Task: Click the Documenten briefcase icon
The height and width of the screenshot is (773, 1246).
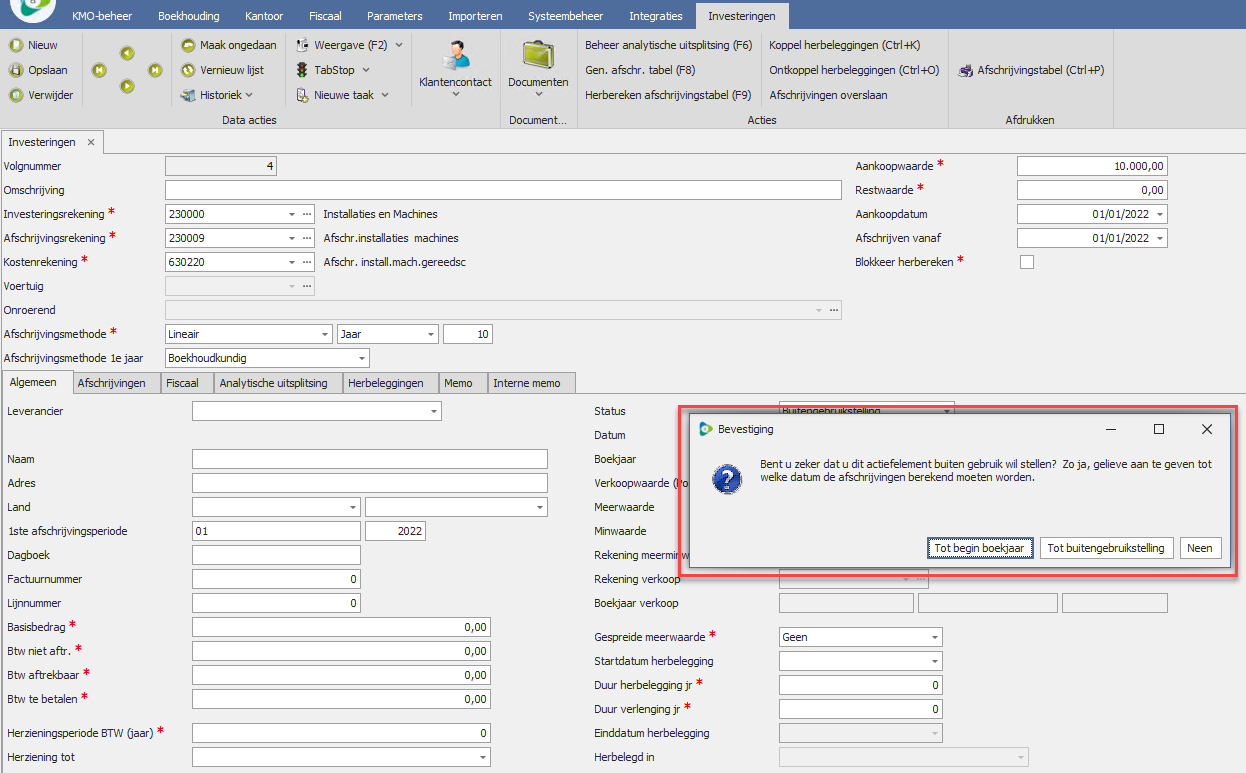Action: click(x=538, y=55)
